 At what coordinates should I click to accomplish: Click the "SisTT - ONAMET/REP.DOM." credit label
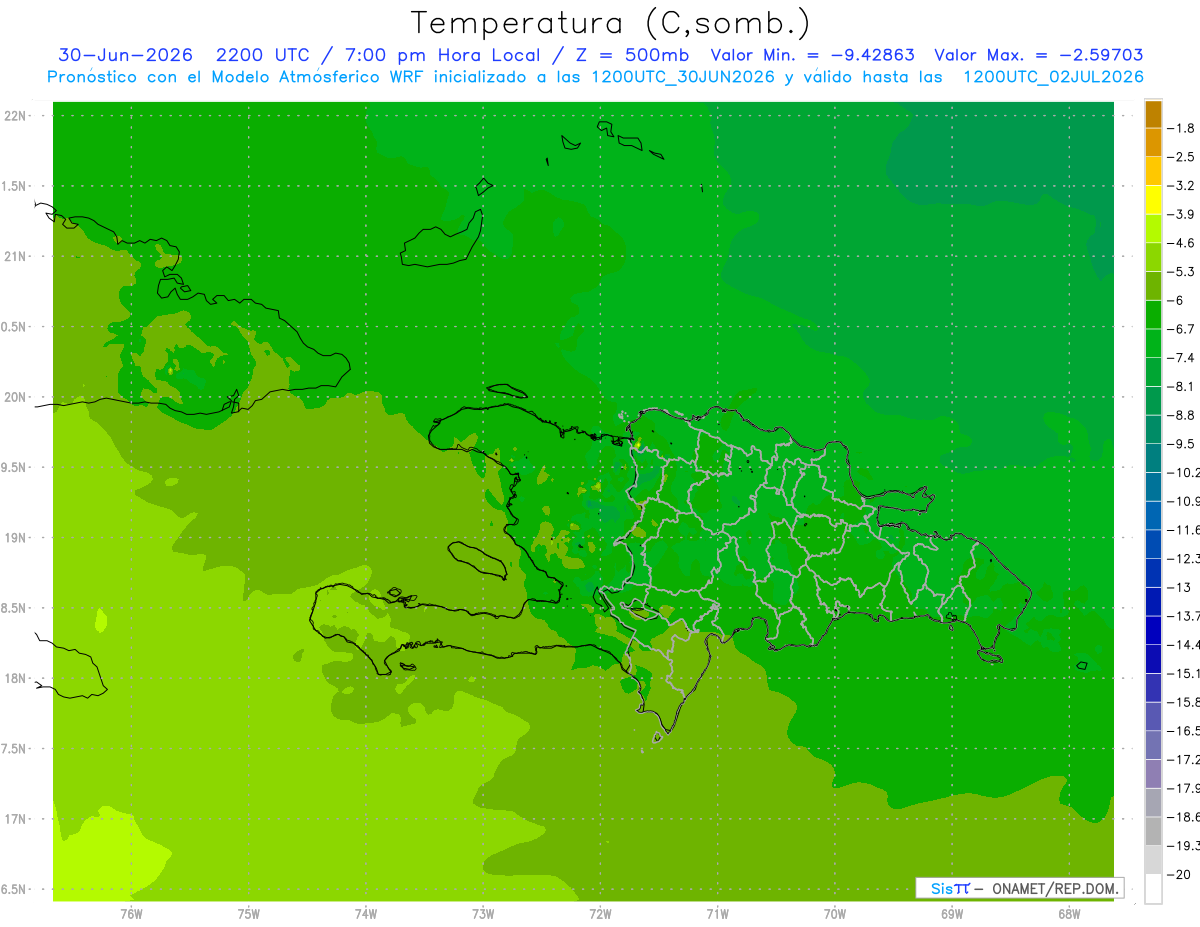(x=1019, y=888)
